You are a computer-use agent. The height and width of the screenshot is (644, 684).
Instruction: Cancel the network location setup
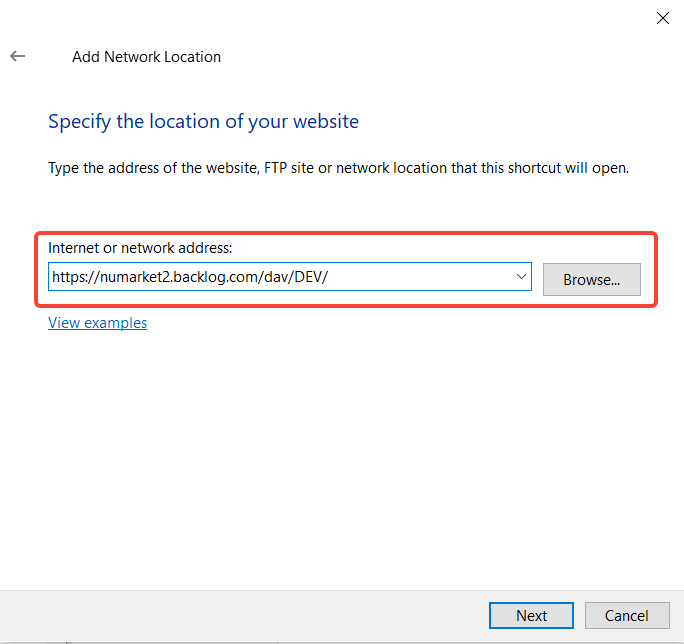(626, 616)
